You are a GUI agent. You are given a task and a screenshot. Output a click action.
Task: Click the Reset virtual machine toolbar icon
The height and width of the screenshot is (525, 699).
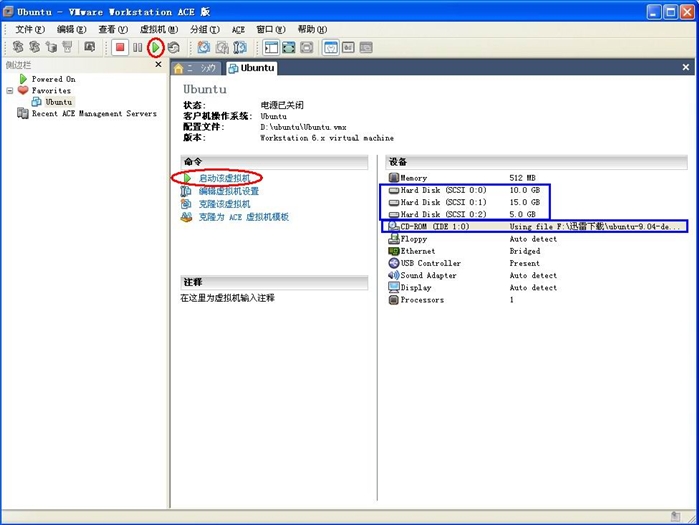173,47
